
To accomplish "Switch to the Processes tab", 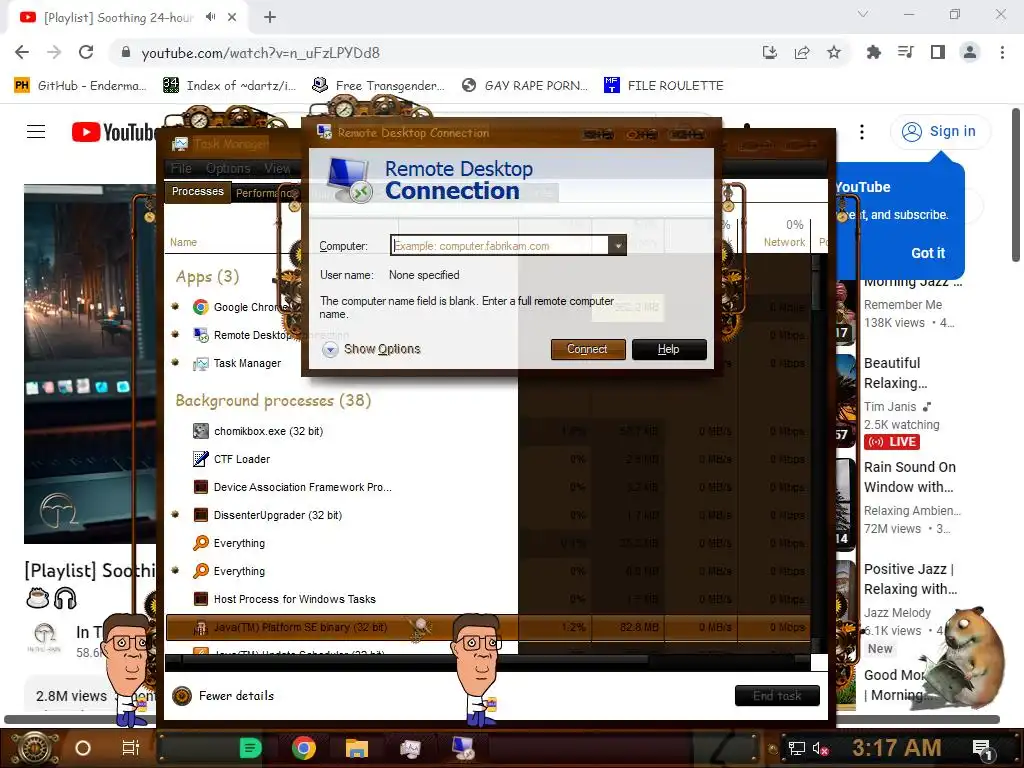I will point(198,191).
